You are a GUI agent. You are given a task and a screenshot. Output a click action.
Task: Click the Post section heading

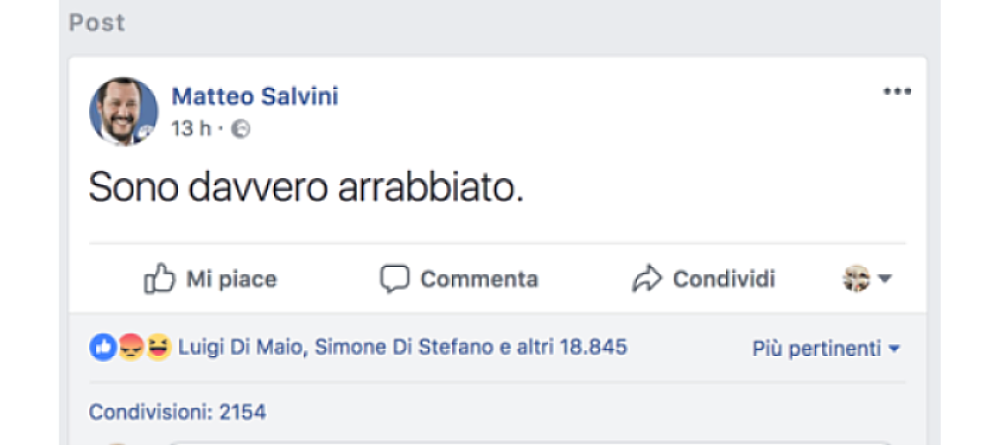click(97, 22)
